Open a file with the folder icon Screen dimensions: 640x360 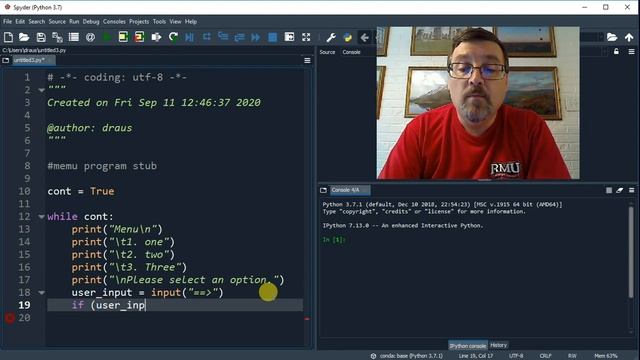pyautogui.click(x=24, y=37)
